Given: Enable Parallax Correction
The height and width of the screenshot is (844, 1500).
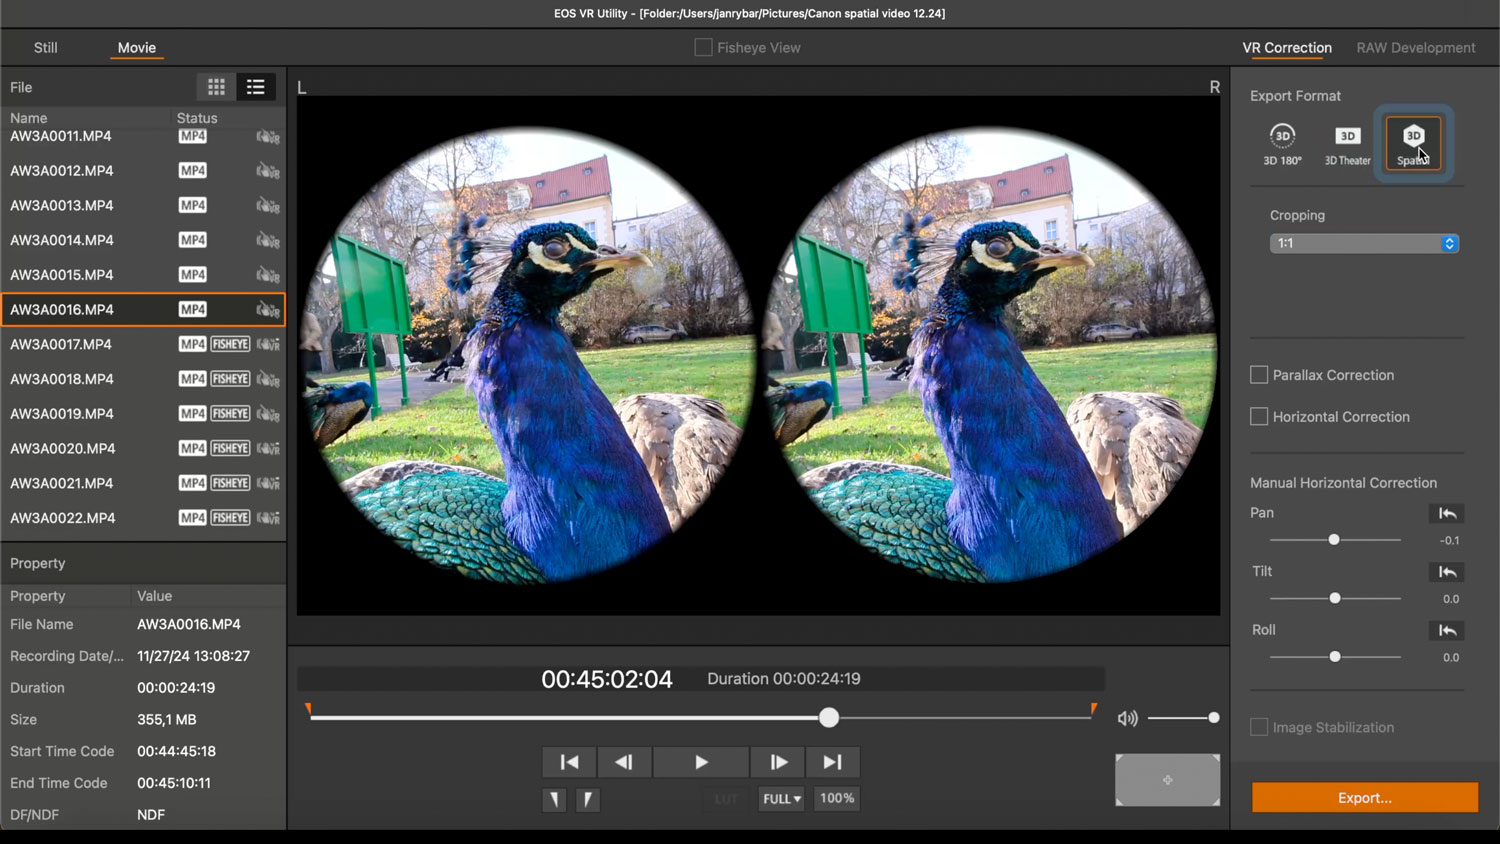Looking at the screenshot, I should 1259,375.
